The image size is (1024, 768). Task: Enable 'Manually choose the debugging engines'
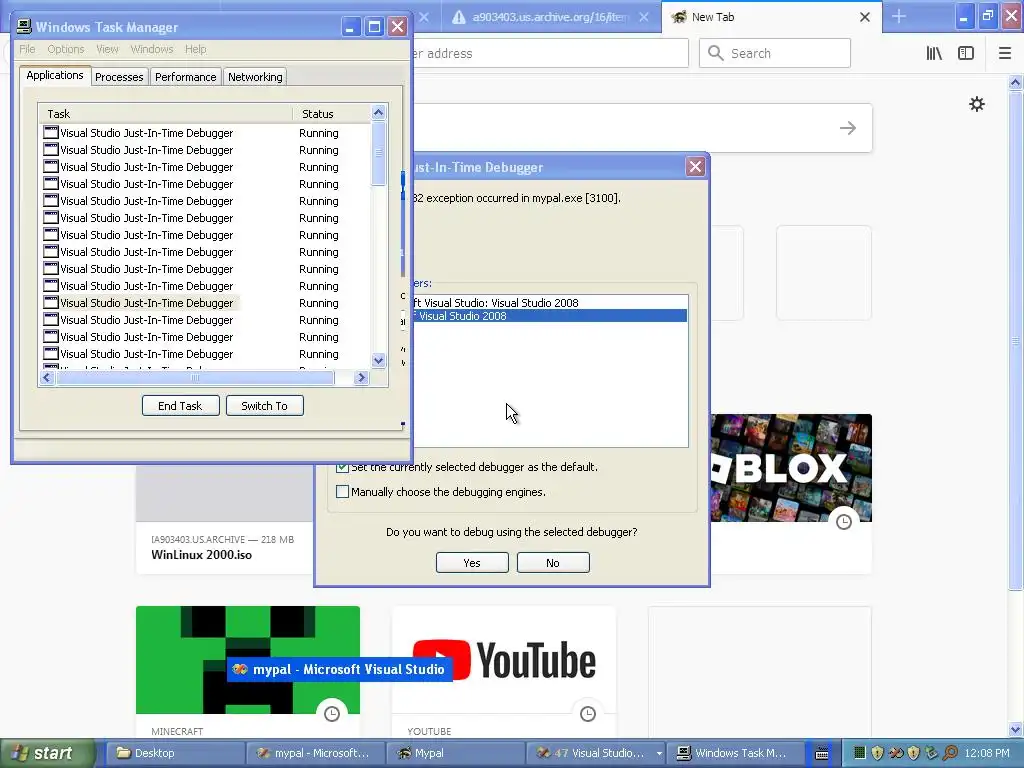342,492
